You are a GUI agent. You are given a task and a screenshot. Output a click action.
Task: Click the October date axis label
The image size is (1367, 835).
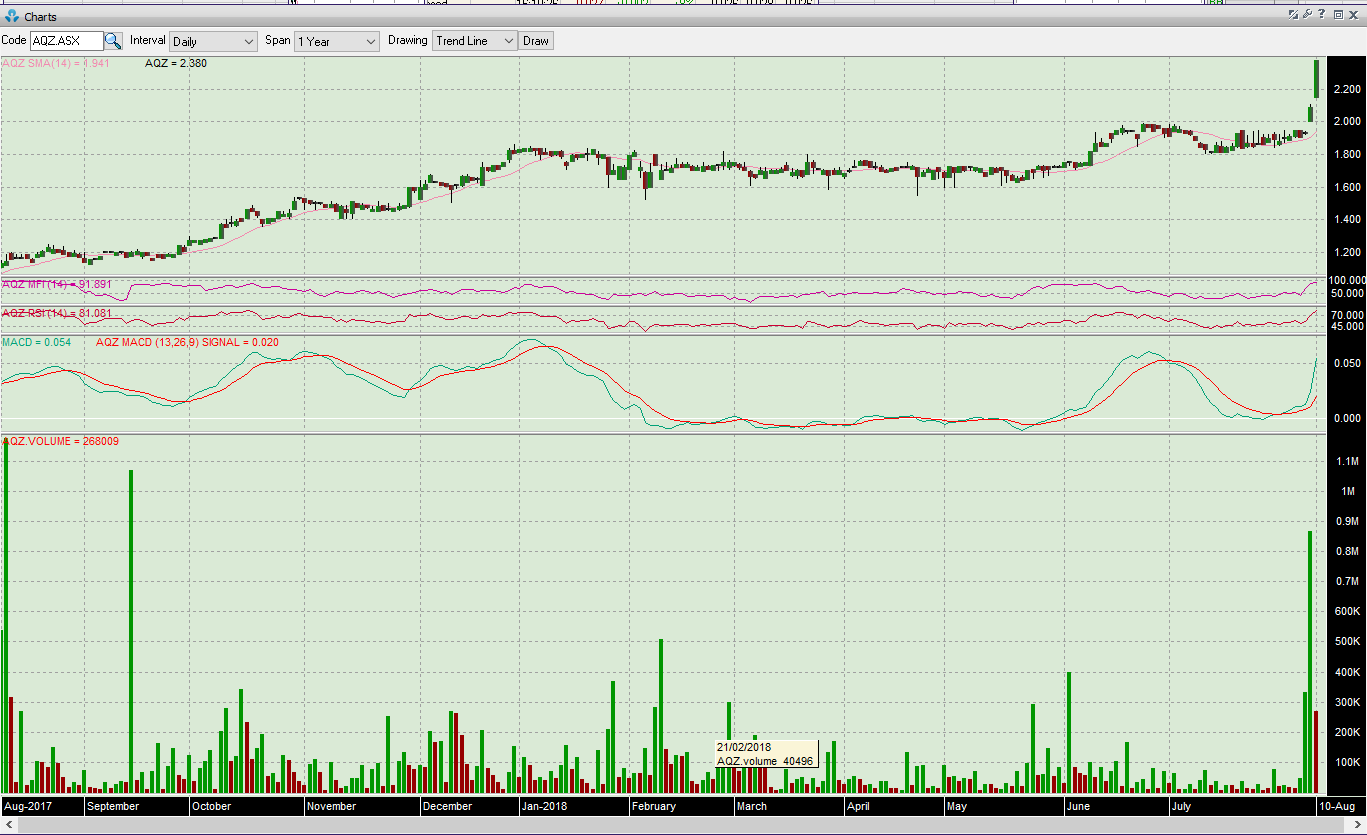212,806
